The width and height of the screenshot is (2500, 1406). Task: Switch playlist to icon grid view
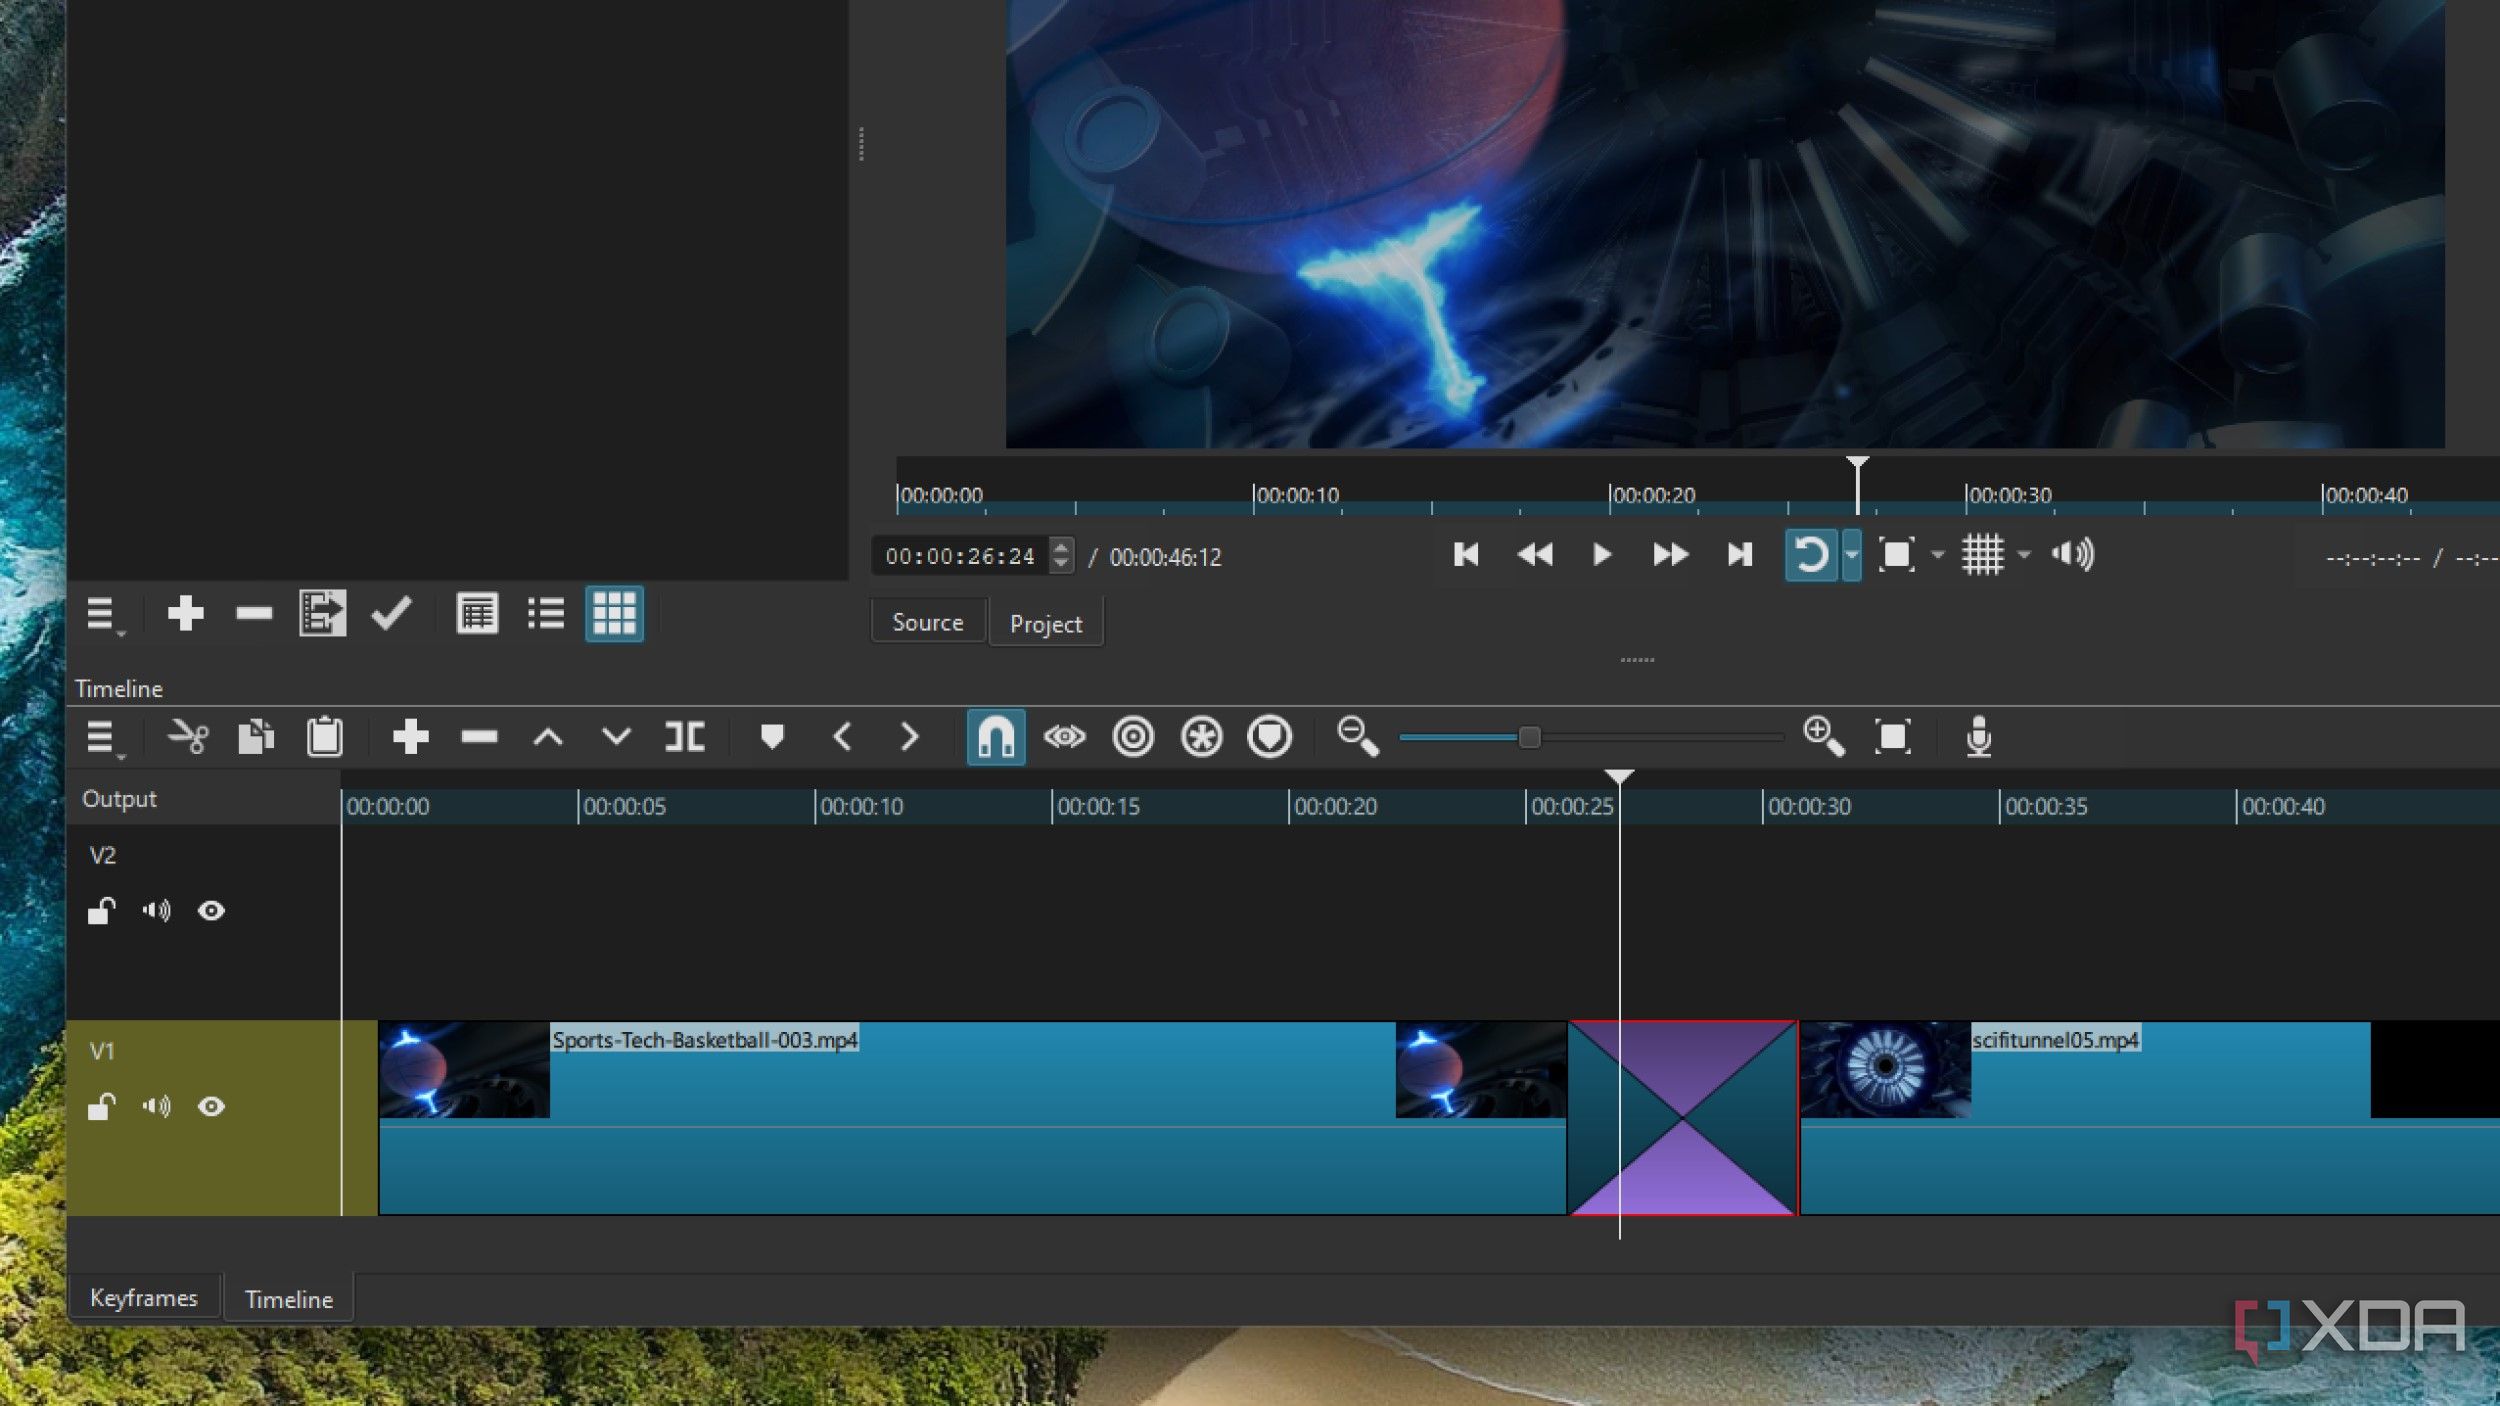click(x=614, y=613)
